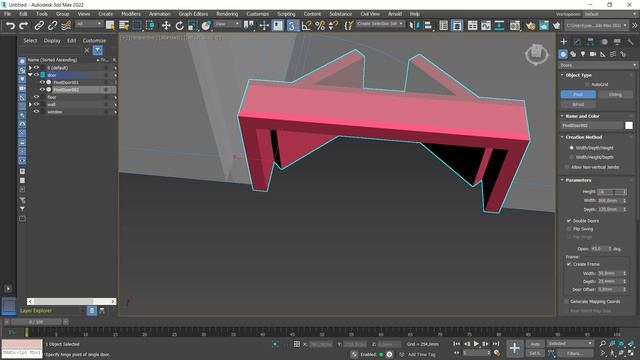Click the Auto key button

pos(535,344)
